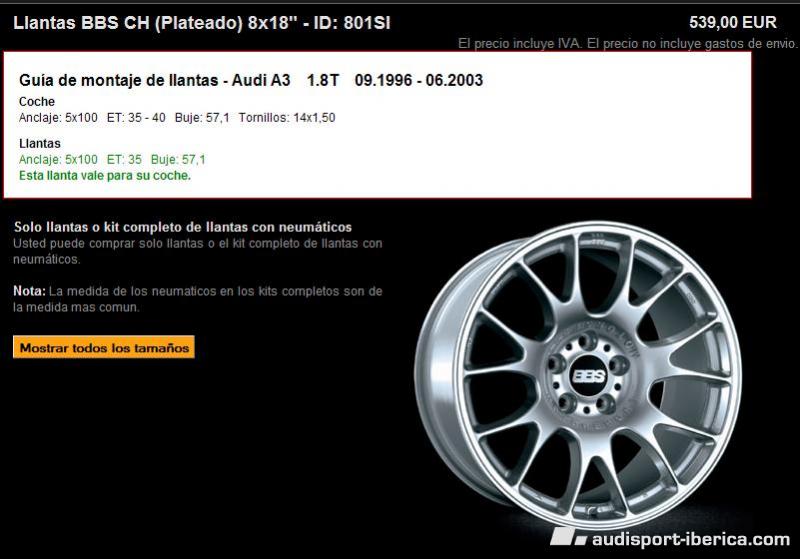Click the Audi A3 1.8T model text
800x559 pixels.
[285, 80]
